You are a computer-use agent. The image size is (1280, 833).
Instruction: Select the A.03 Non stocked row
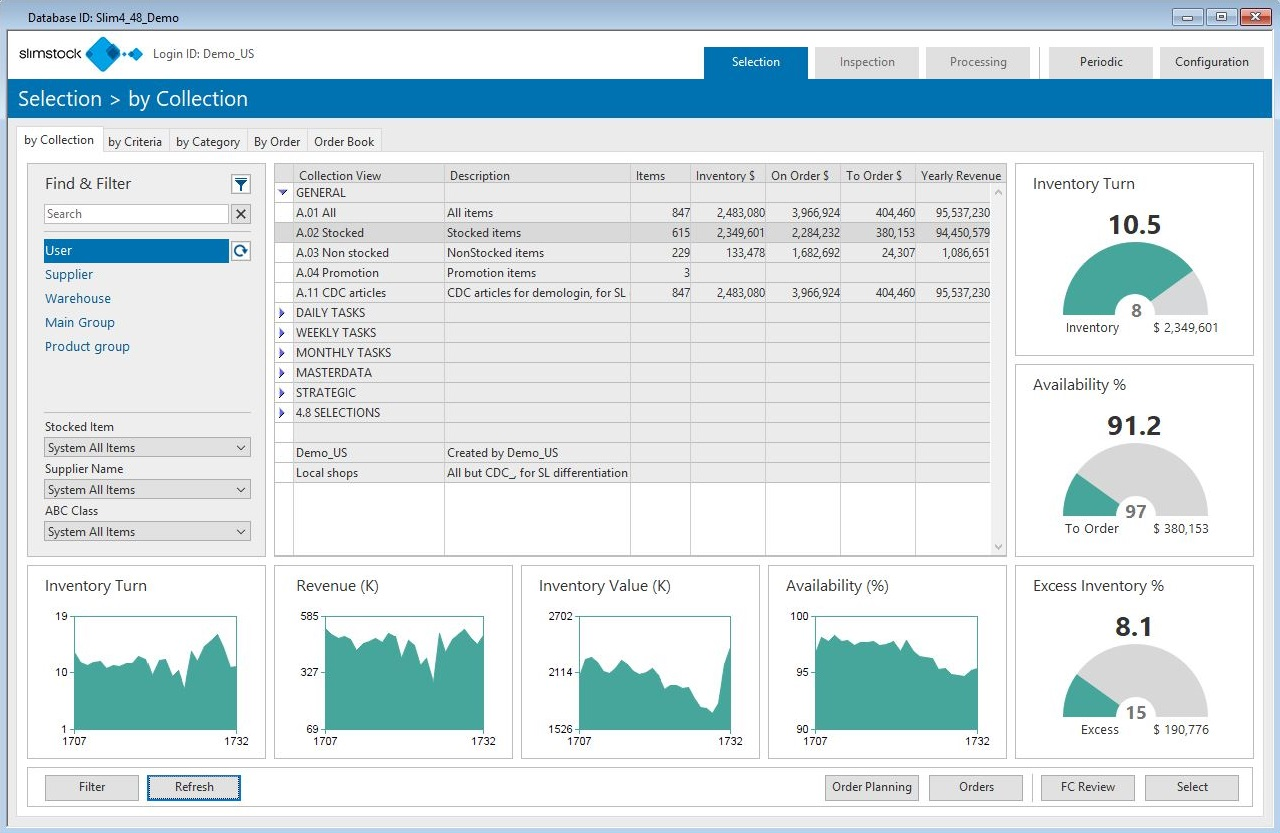pyautogui.click(x=342, y=253)
